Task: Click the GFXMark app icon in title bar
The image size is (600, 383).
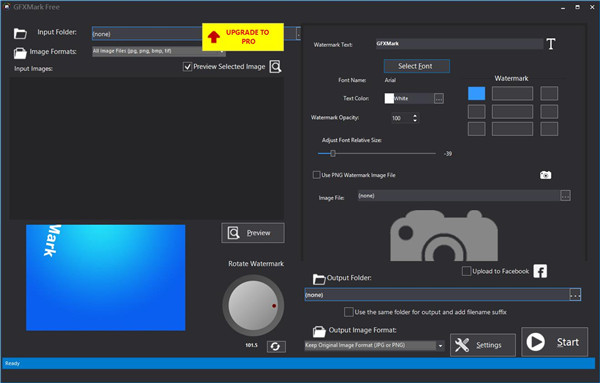Action: click(x=7, y=7)
